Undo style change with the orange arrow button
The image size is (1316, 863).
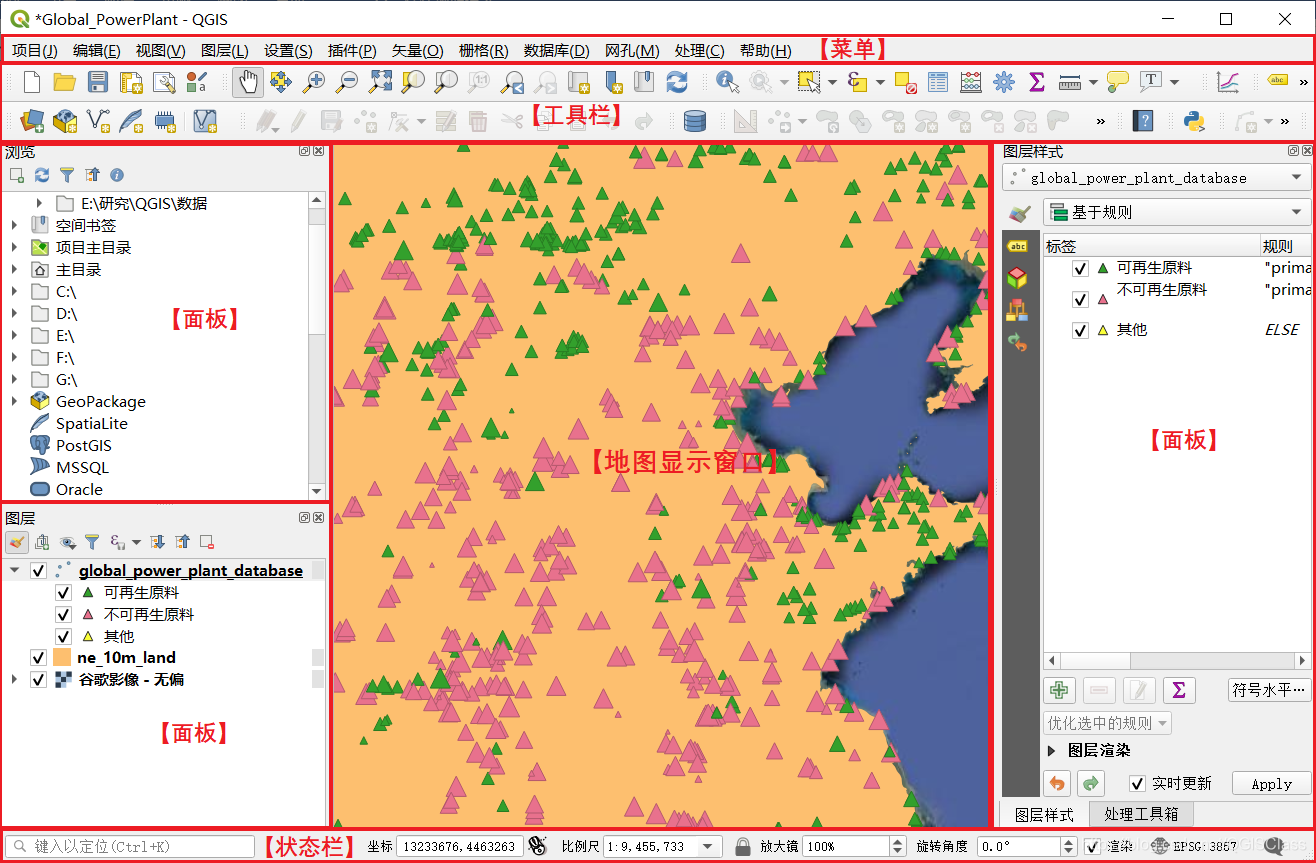pyautogui.click(x=1057, y=783)
